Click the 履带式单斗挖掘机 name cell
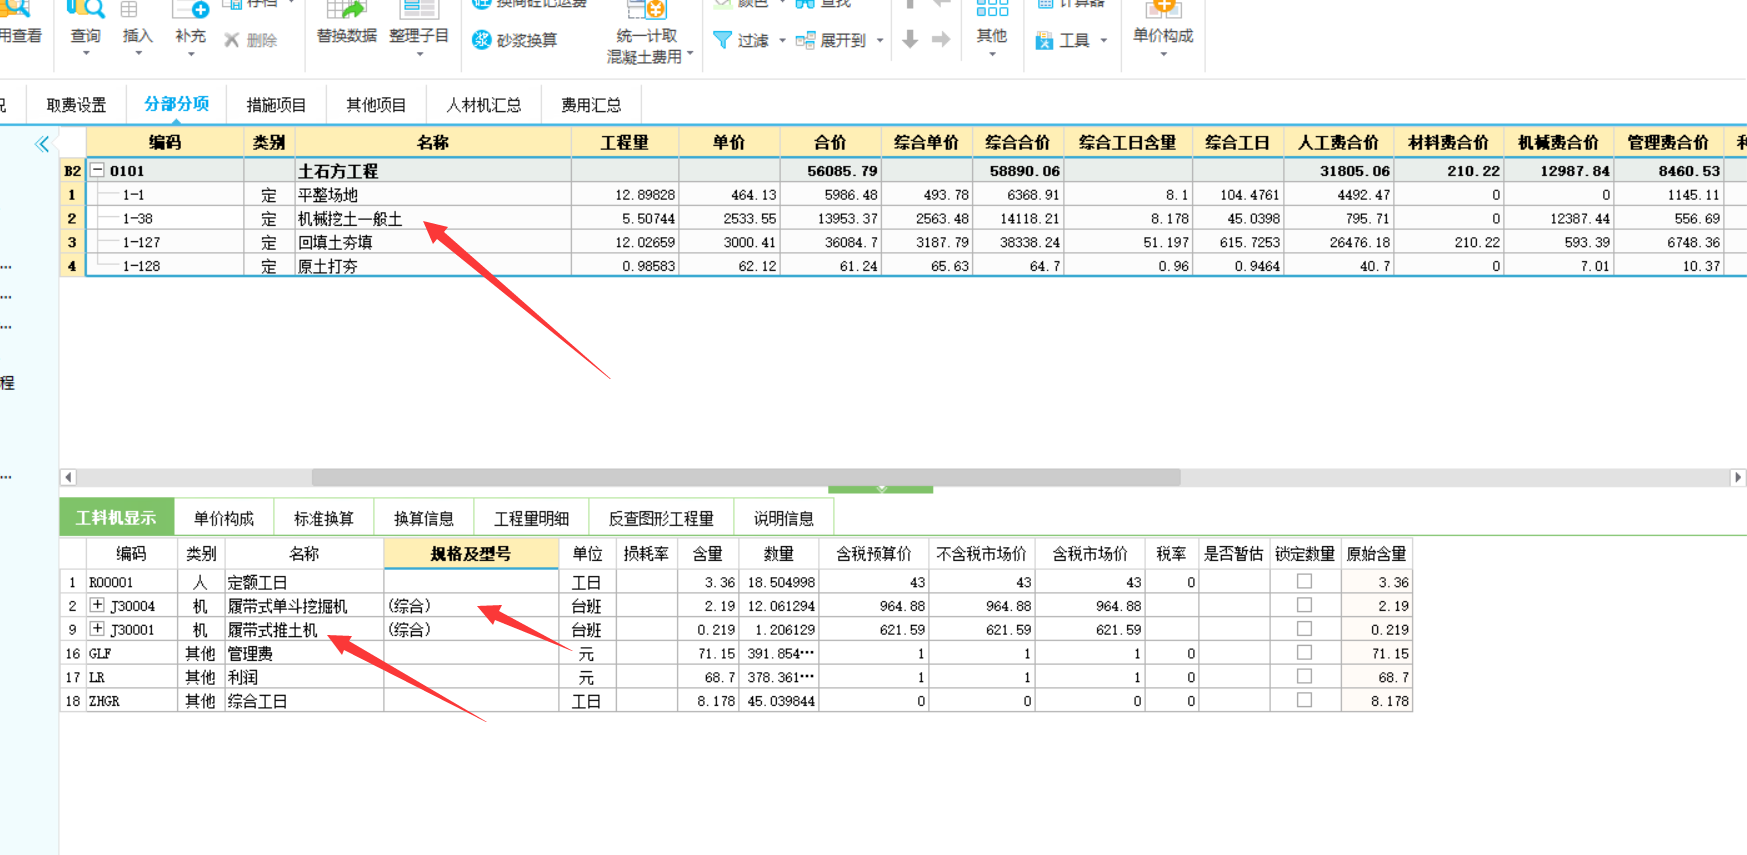 point(304,606)
